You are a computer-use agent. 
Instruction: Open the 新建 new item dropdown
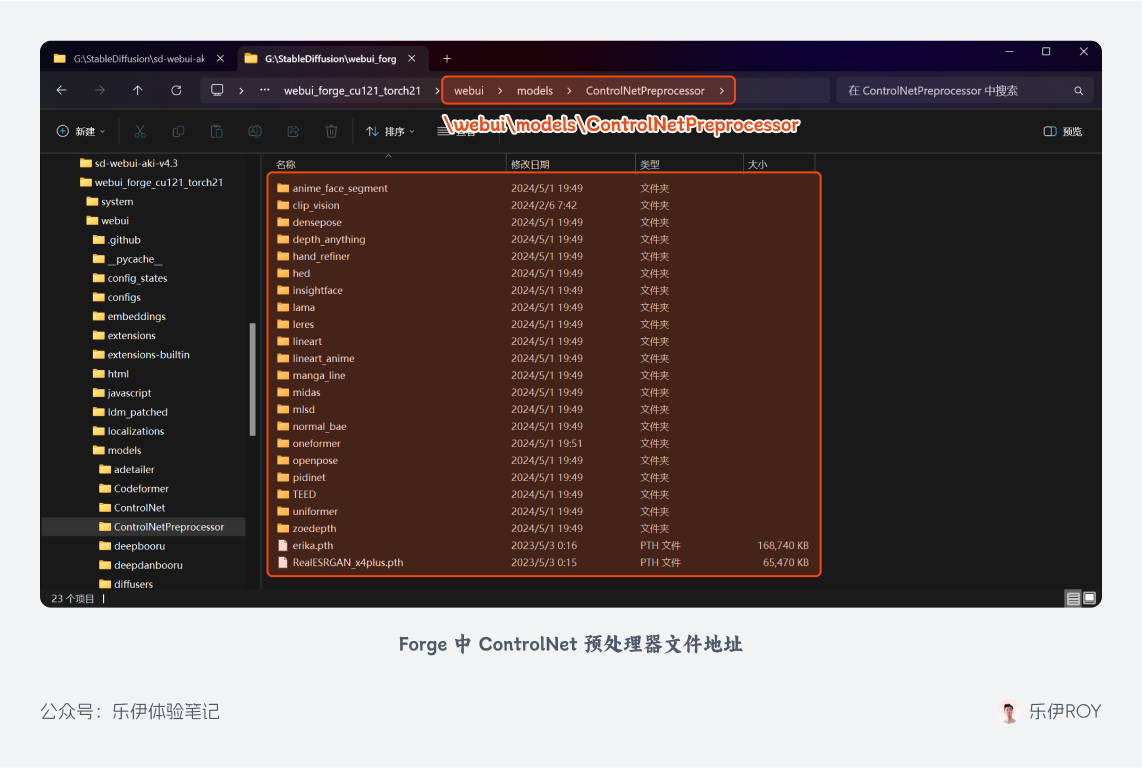[x=79, y=131]
